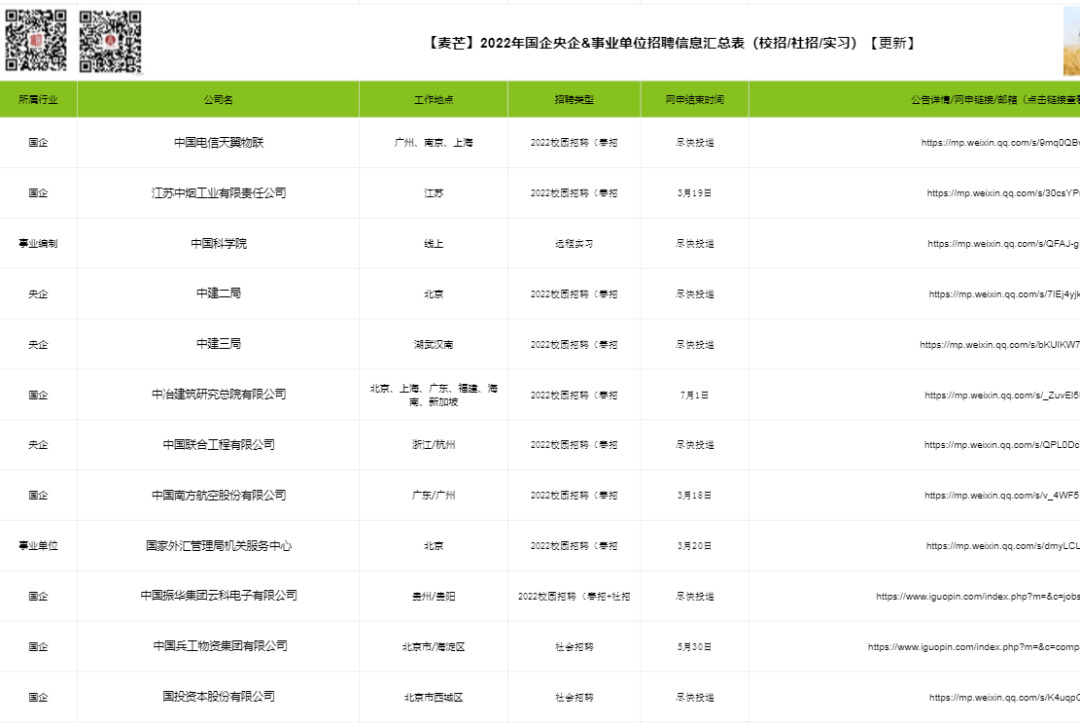
Task: Click the wheat photo thumbnail in the title bar
Action: click(x=1072, y=41)
